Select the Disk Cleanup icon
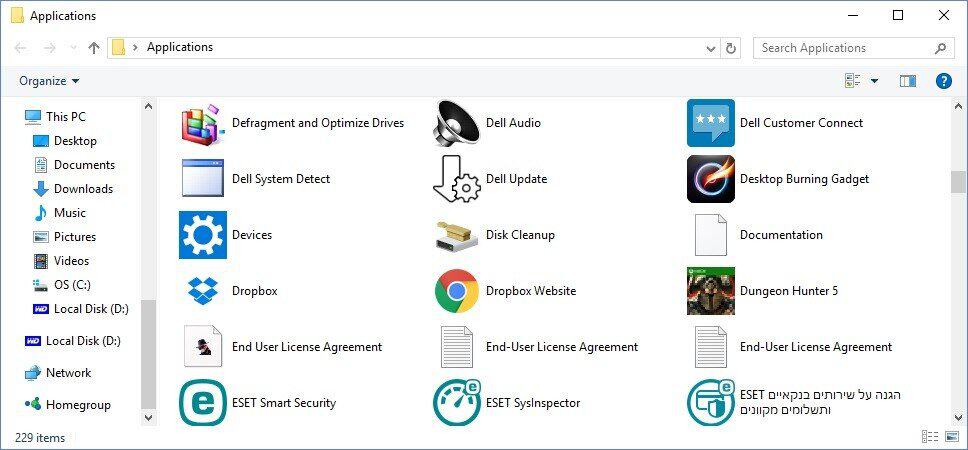This screenshot has width=968, height=450. click(457, 235)
